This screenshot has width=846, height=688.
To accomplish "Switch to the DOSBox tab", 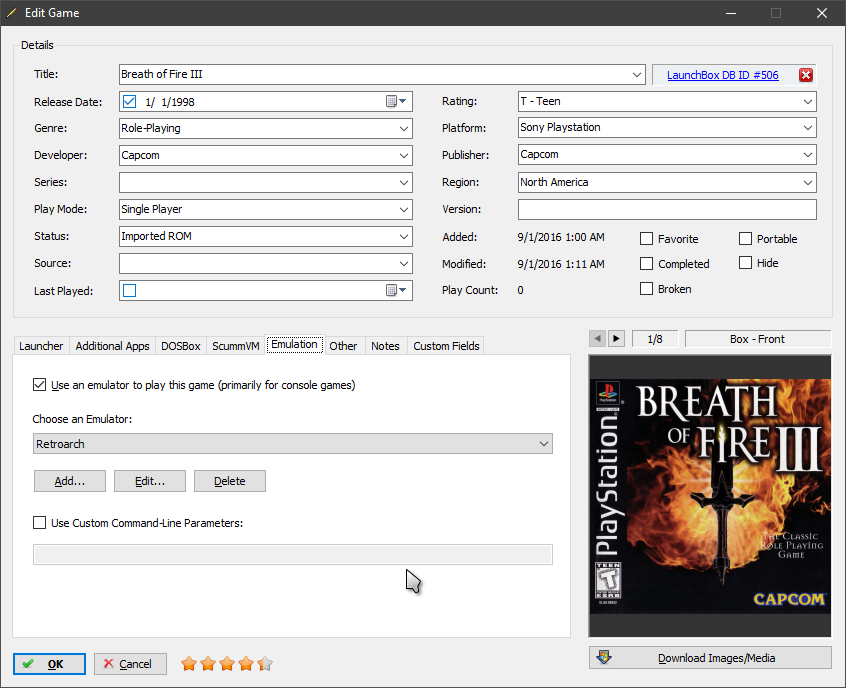I will coord(181,346).
